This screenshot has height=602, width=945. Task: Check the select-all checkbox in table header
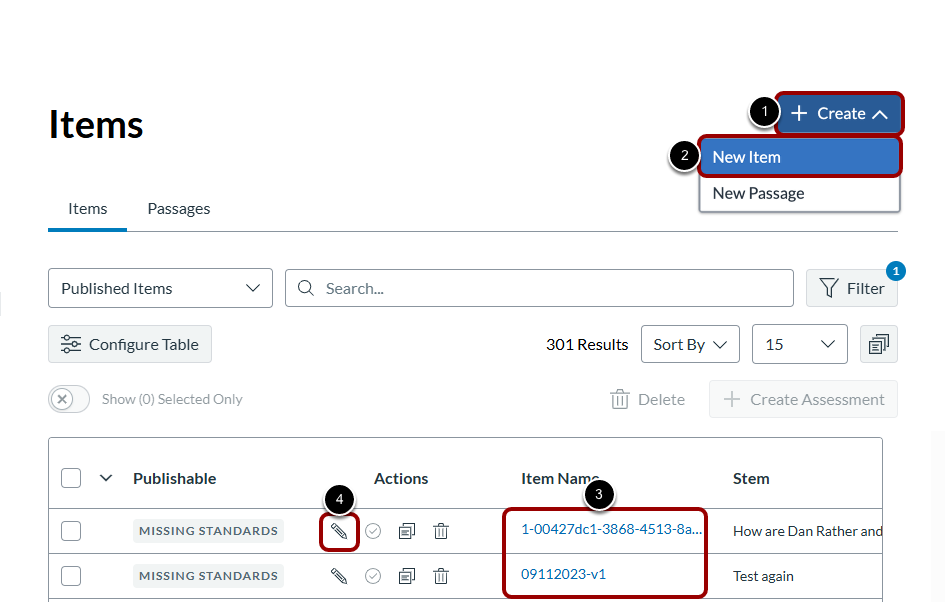[71, 478]
